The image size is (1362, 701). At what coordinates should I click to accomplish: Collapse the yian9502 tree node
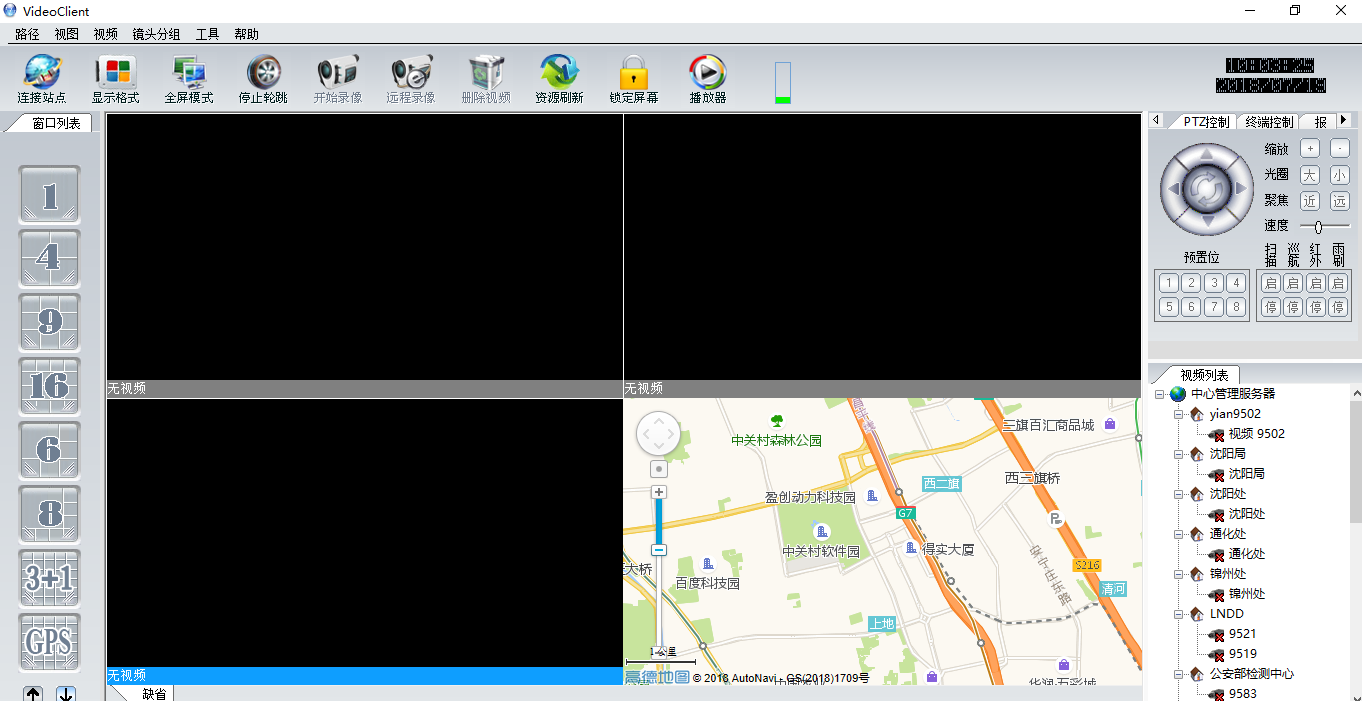click(1179, 414)
